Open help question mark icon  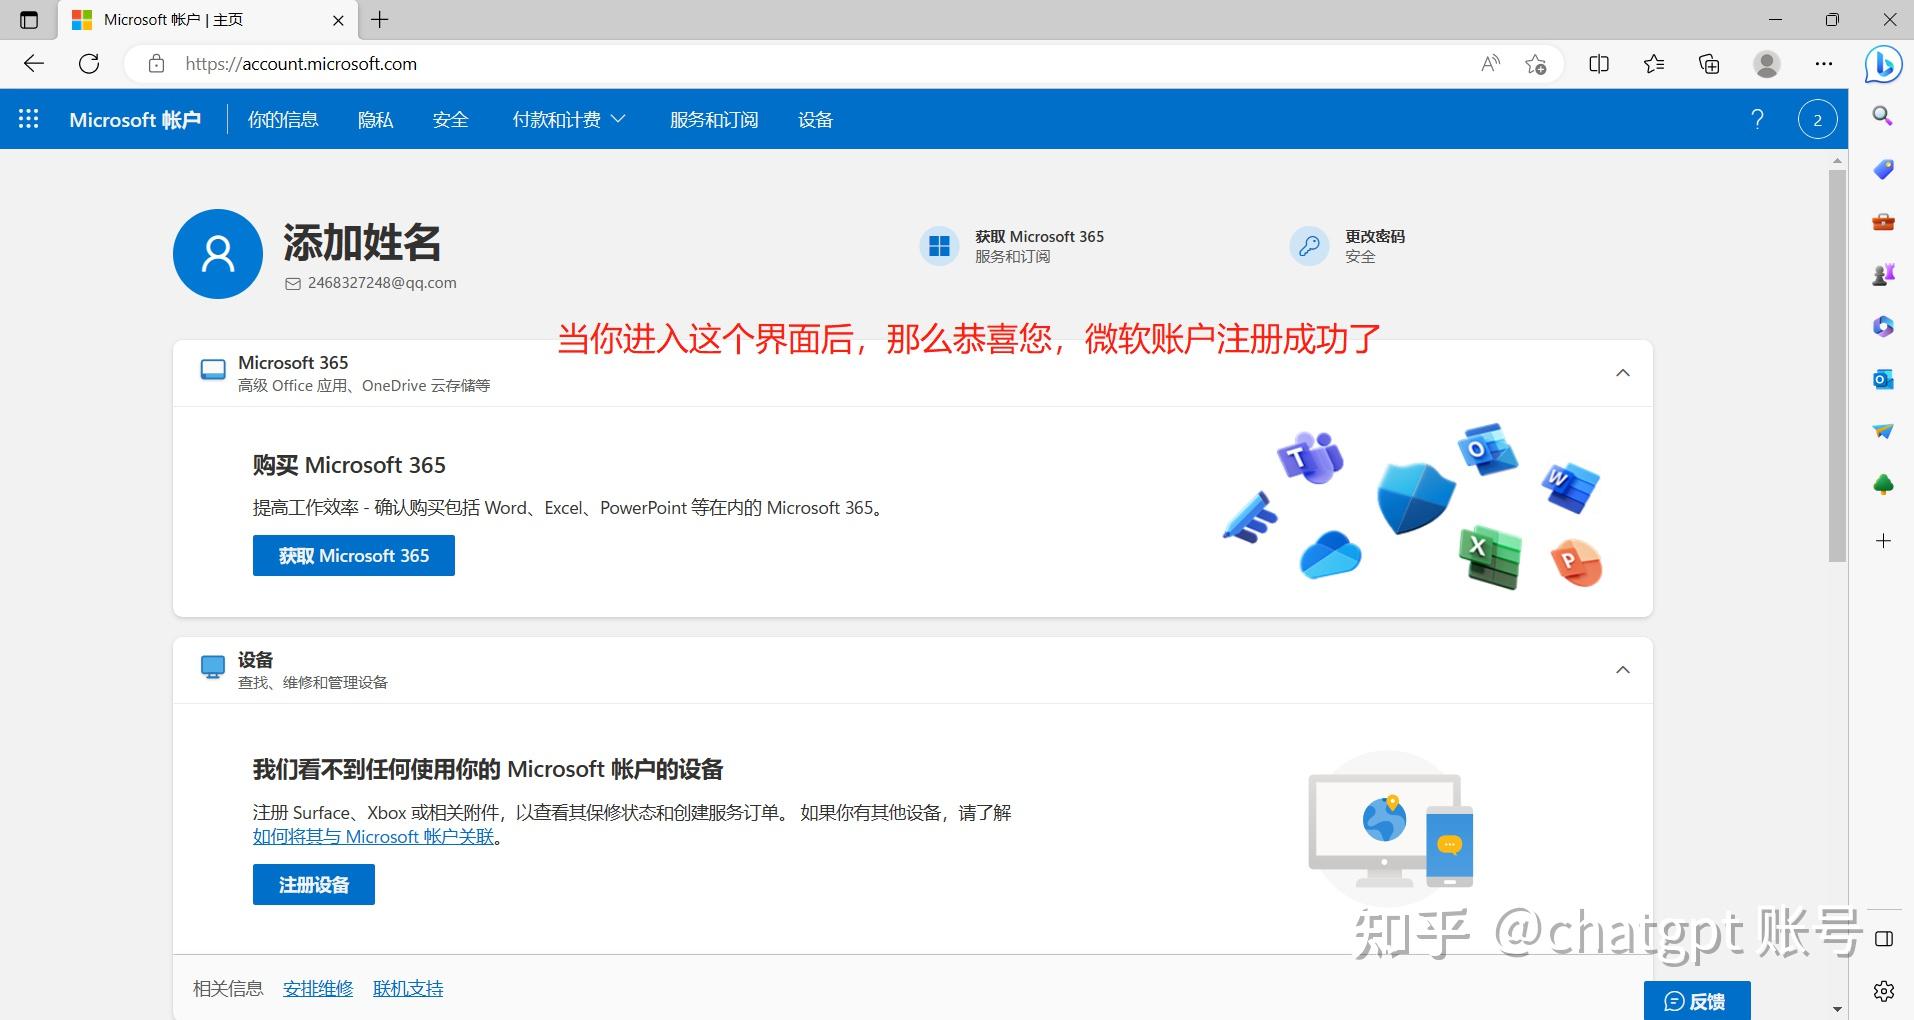(1757, 119)
